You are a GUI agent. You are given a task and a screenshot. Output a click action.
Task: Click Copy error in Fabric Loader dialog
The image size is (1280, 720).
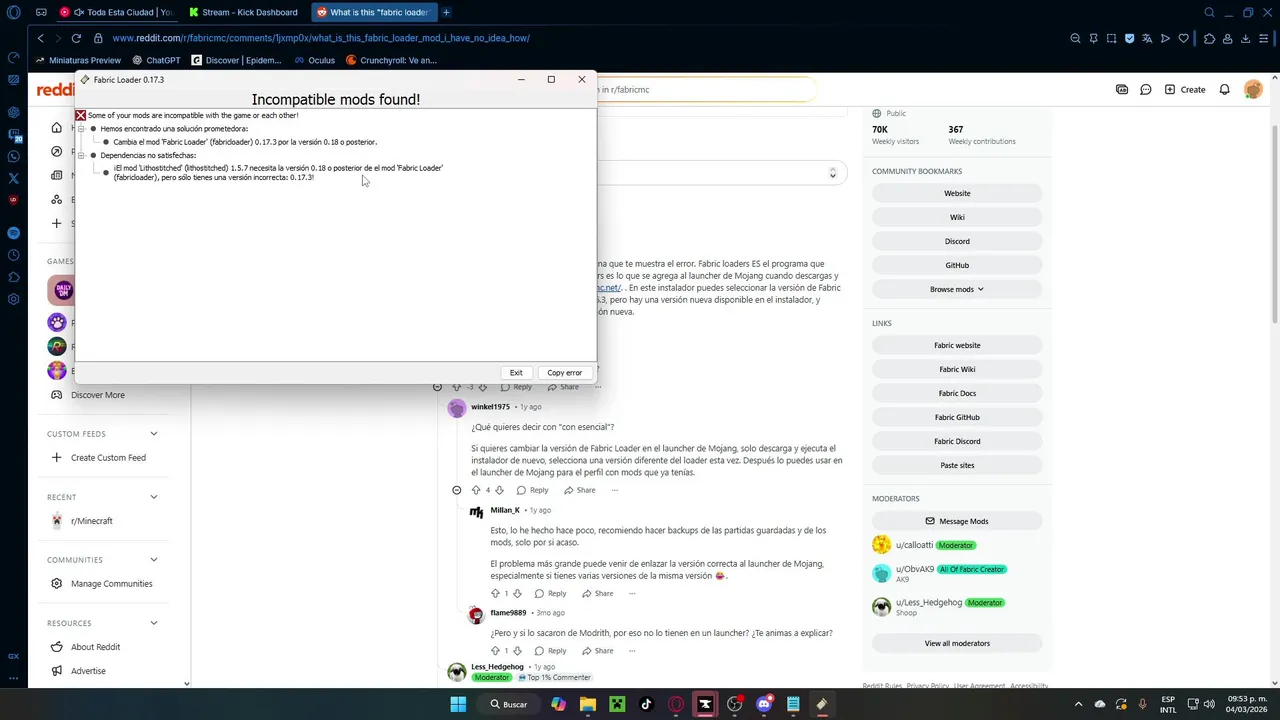pyautogui.click(x=564, y=372)
